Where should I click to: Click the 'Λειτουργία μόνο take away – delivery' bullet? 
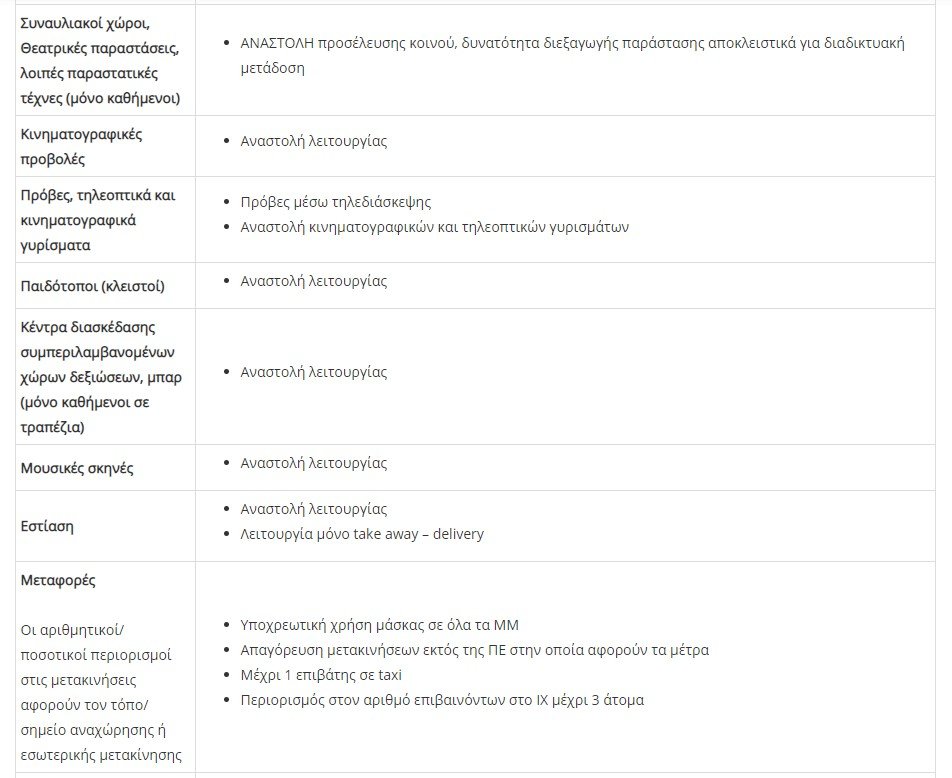click(x=361, y=534)
